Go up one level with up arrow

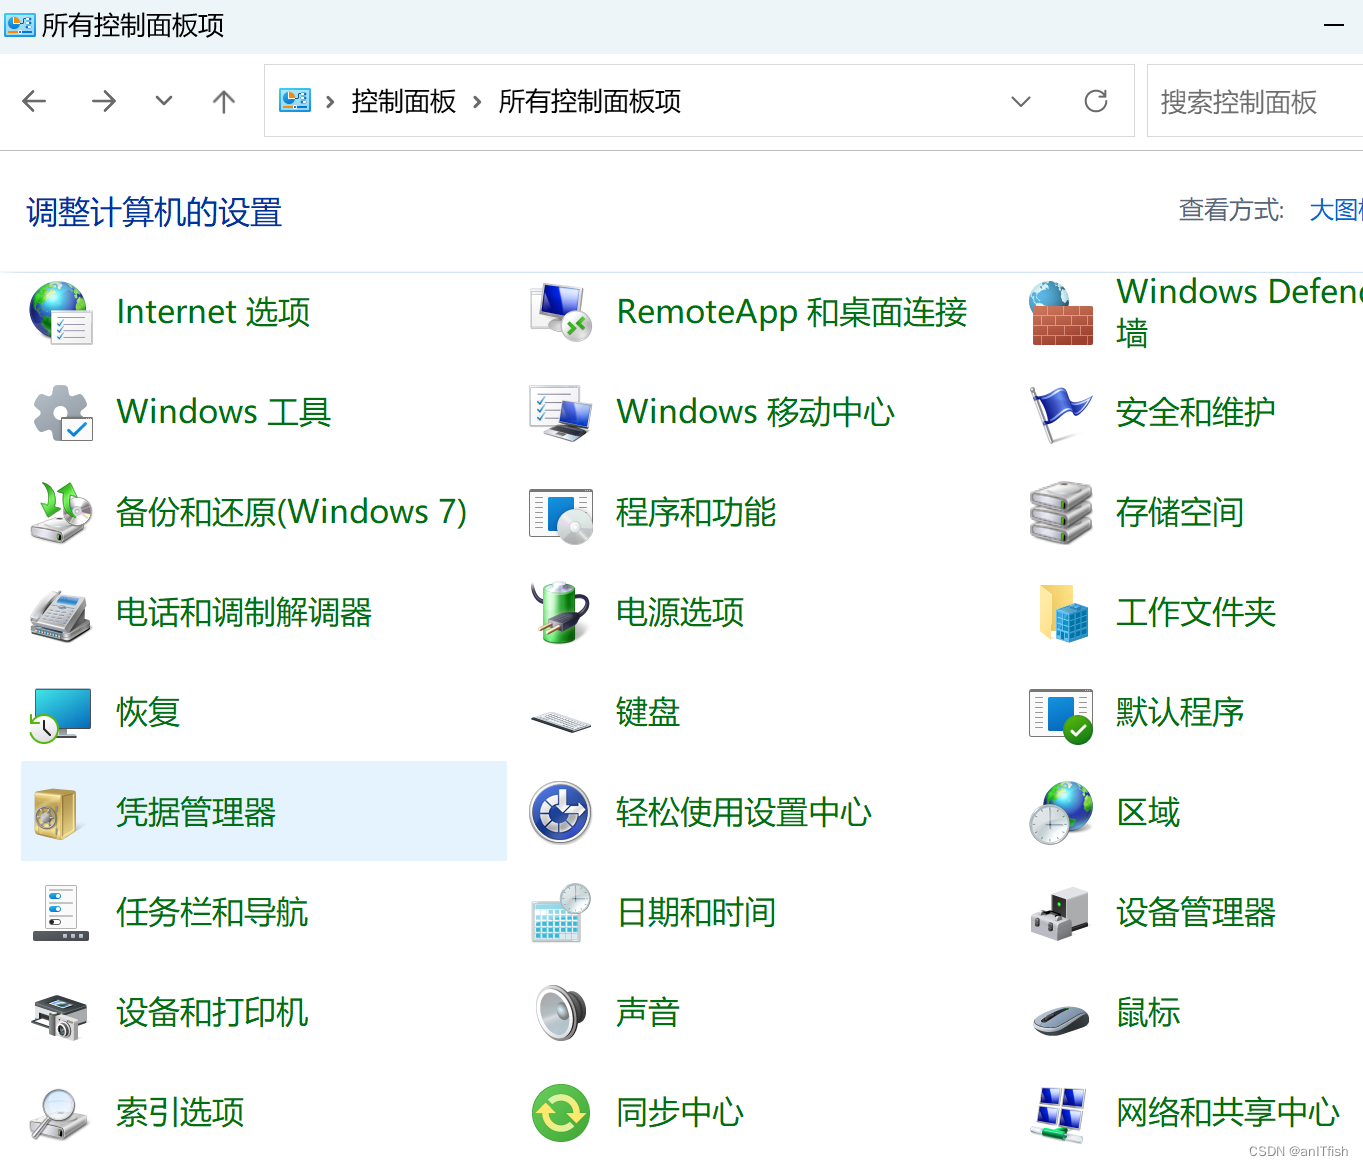[x=224, y=101]
